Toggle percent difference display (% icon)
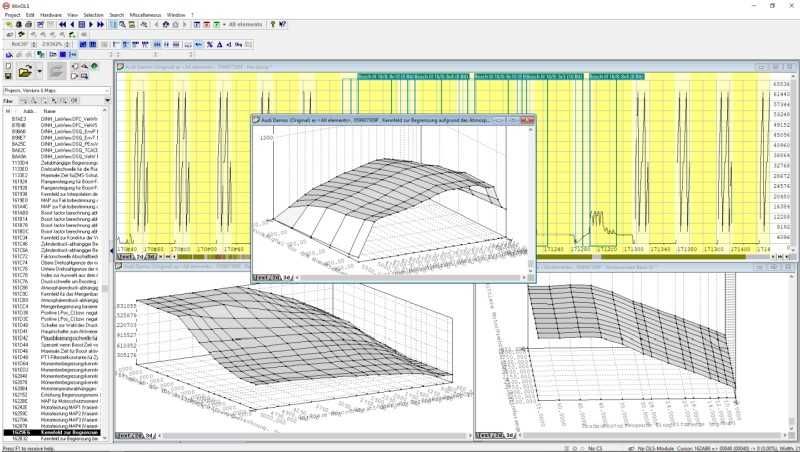 [x=209, y=44]
